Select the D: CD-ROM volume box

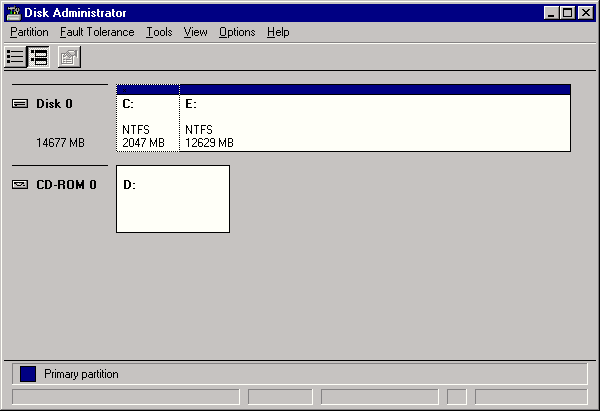[173, 199]
